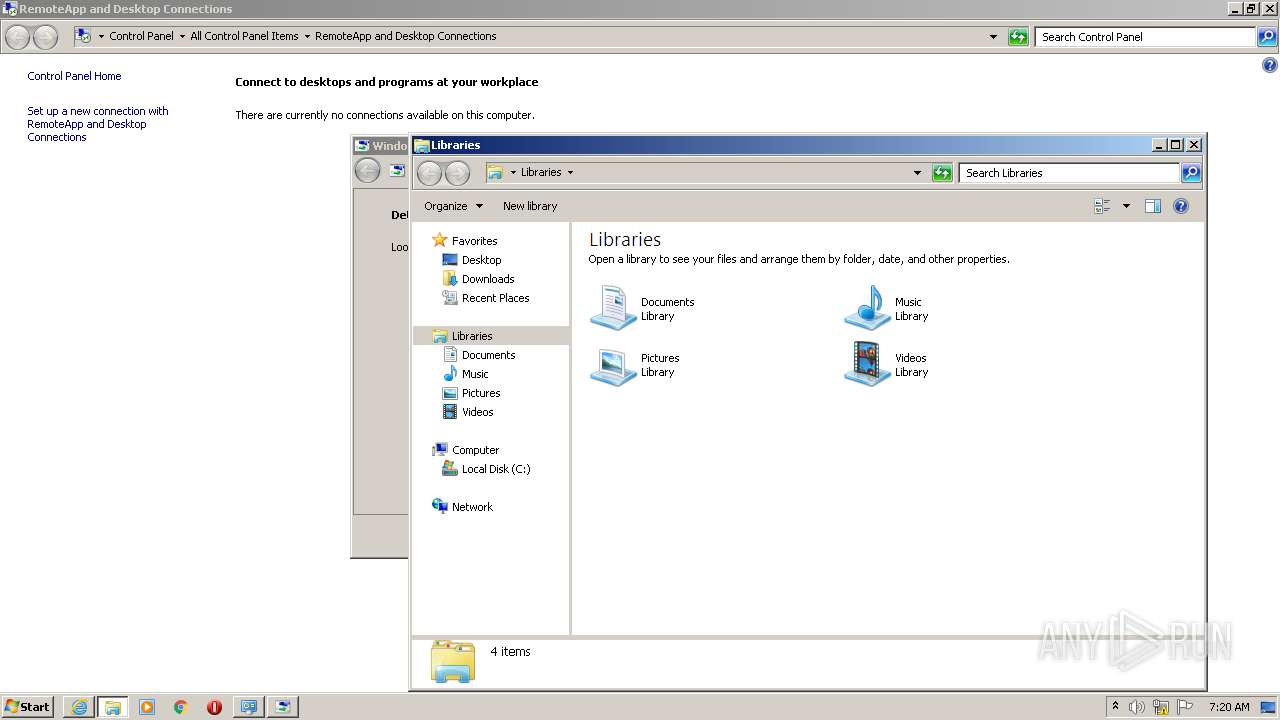Expand the view options dropdown arrow
The width and height of the screenshot is (1280, 720).
point(1126,206)
